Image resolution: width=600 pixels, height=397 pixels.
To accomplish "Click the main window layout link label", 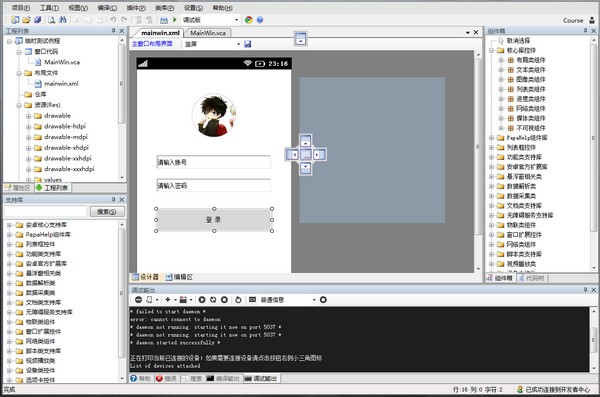I will tap(152, 44).
